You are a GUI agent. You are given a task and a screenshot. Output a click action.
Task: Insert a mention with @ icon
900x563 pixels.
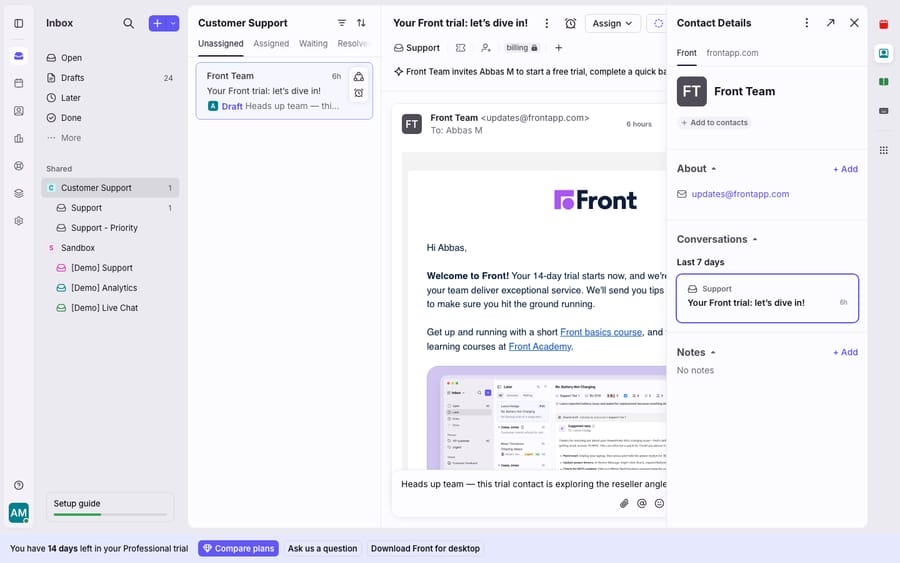(x=642, y=503)
